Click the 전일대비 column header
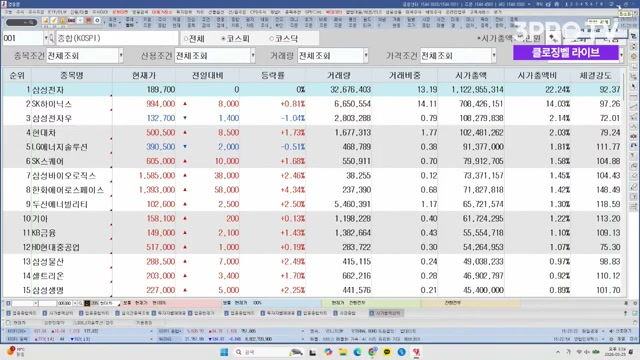 pyautogui.click(x=207, y=76)
